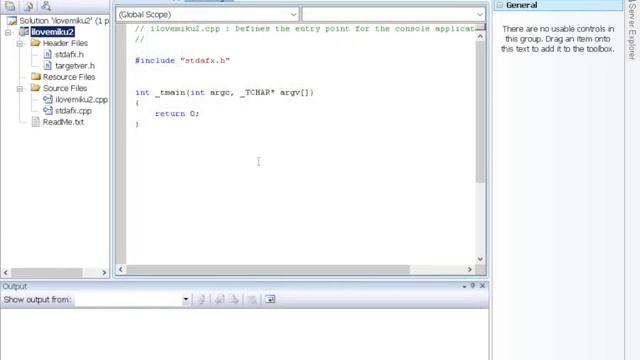
Task: Click Solution Explorer horizontal scrollbar thumb
Action: click(47, 272)
